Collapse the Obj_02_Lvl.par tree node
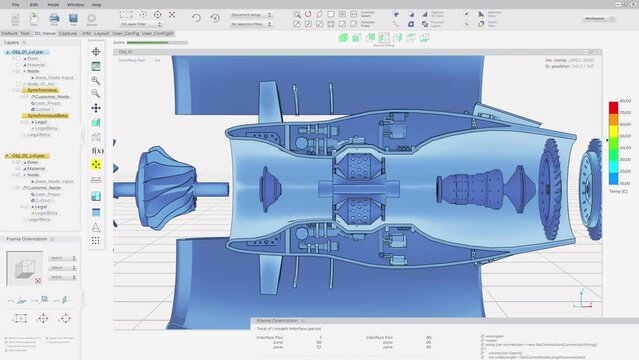Viewport: 639px width, 360px height. click(x=7, y=156)
